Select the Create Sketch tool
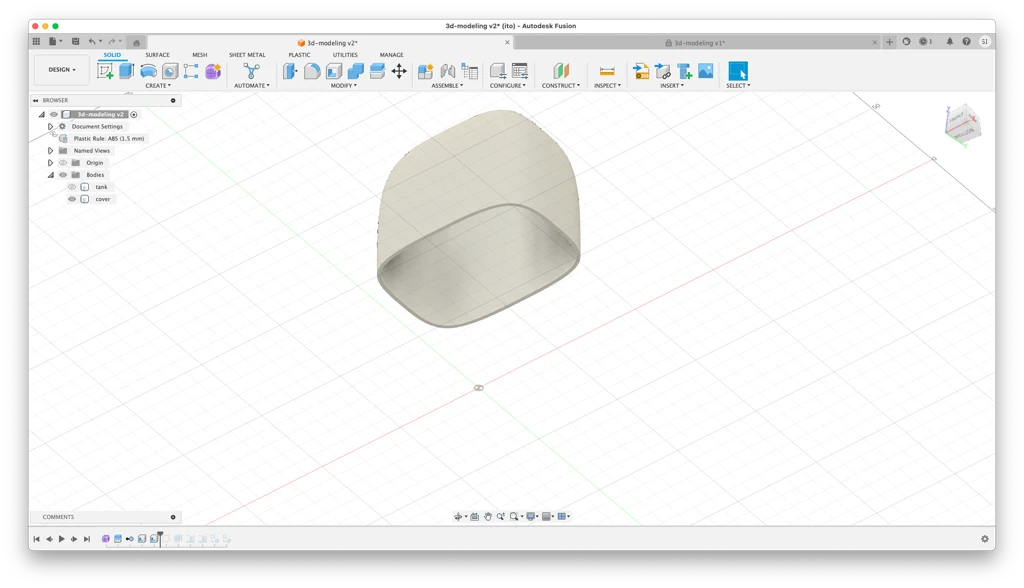The width and height of the screenshot is (1024, 588). [105, 71]
